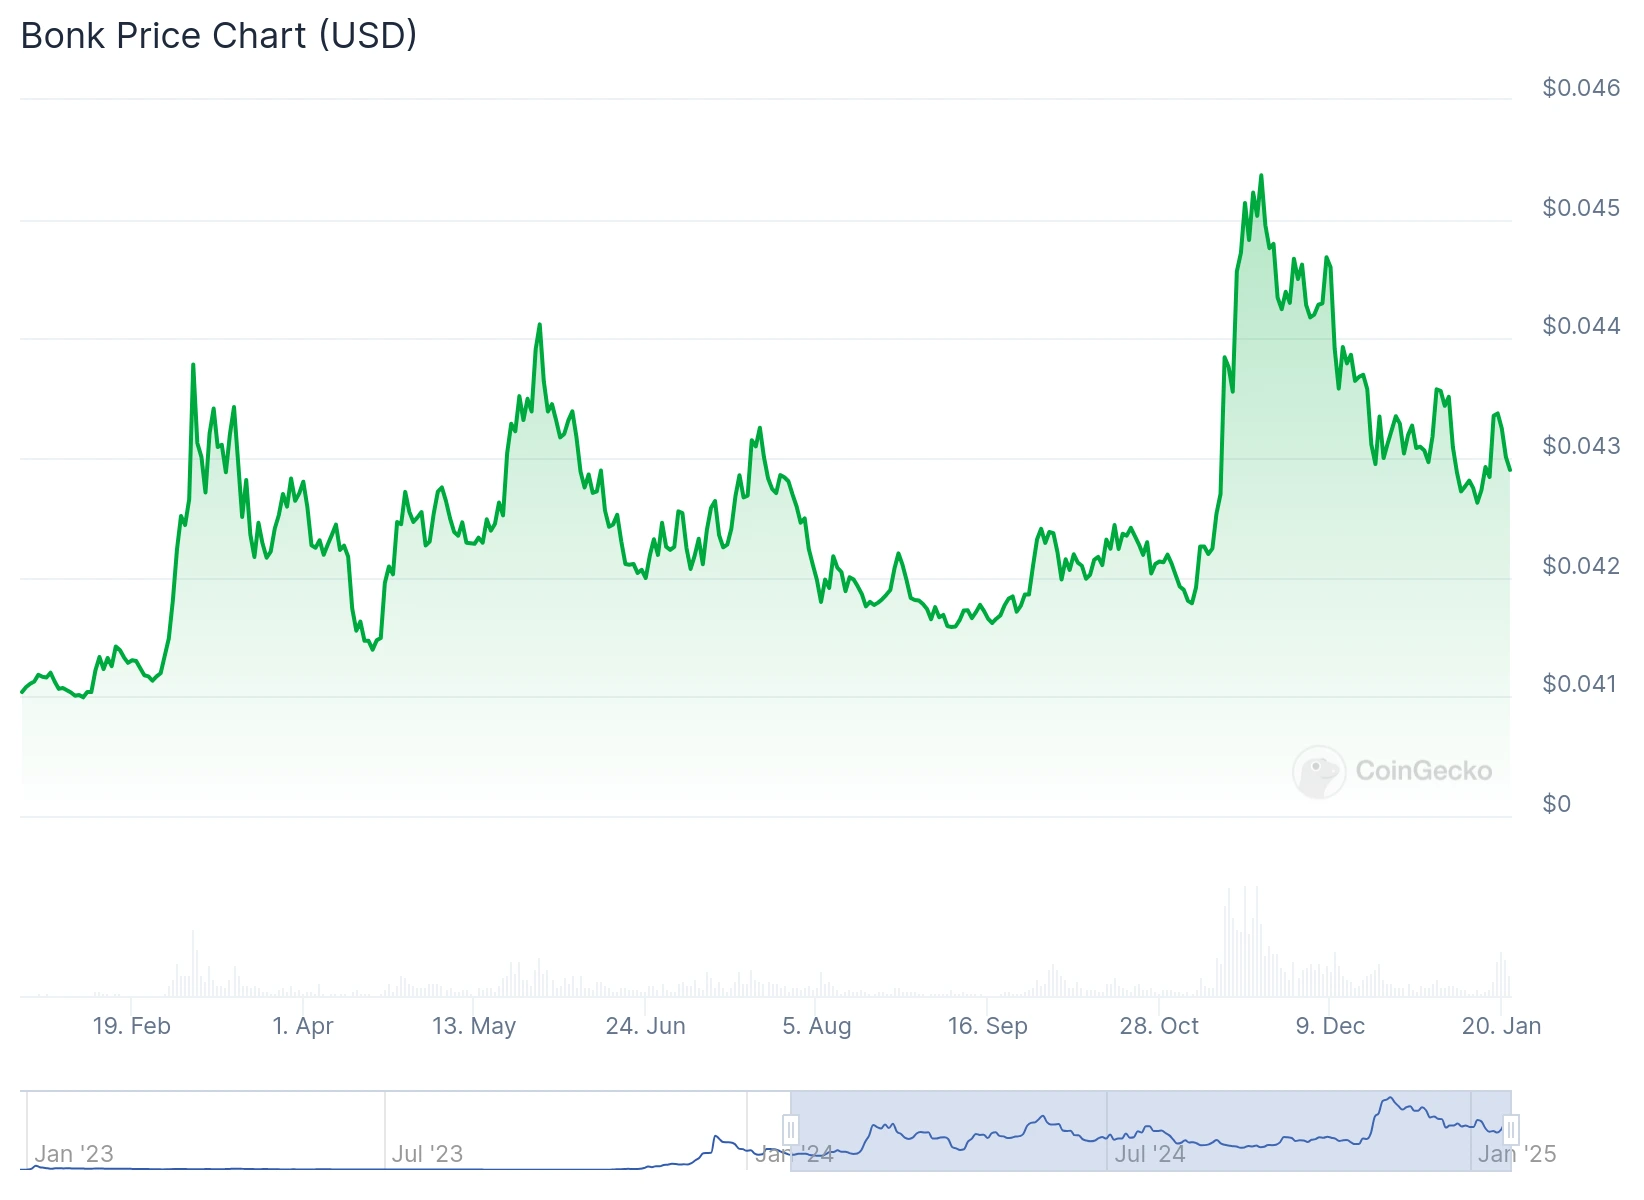This screenshot has height=1200, width=1644.
Task: Click the tallest volume bars in November
Action: (x=1245, y=940)
